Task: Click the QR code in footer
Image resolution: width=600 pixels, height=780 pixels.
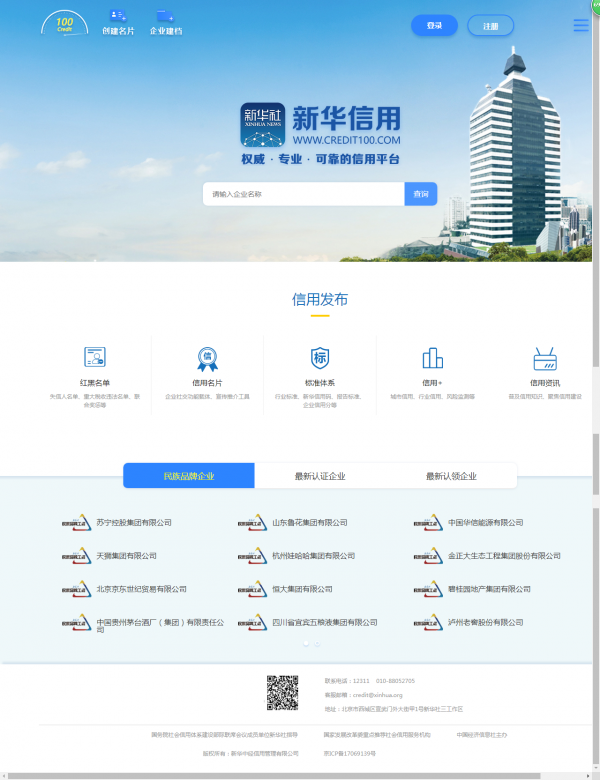Action: click(282, 692)
